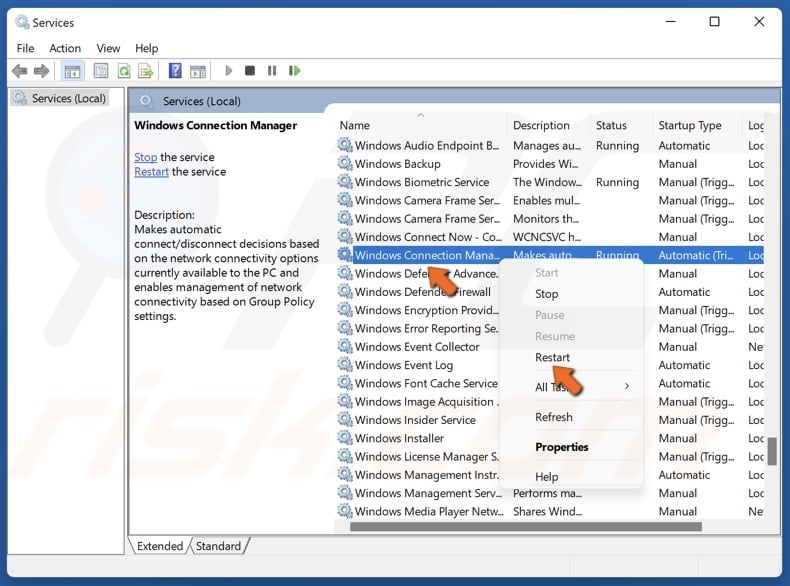Screen dimensions: 790x586
Task: Click the Services app icon in the title bar
Action: point(22,22)
